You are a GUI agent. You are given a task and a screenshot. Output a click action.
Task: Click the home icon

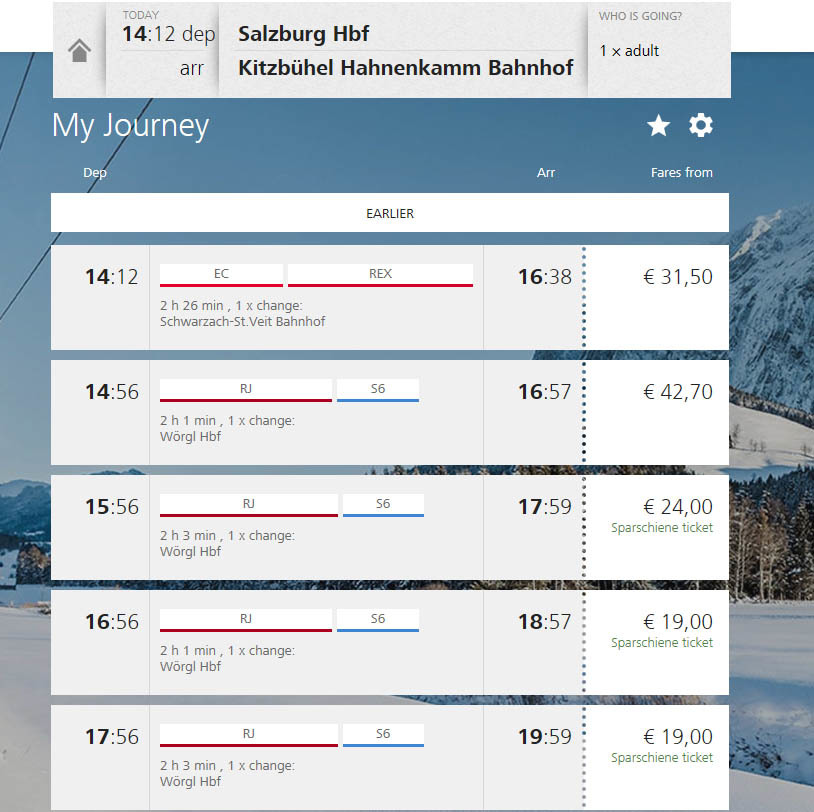point(80,51)
